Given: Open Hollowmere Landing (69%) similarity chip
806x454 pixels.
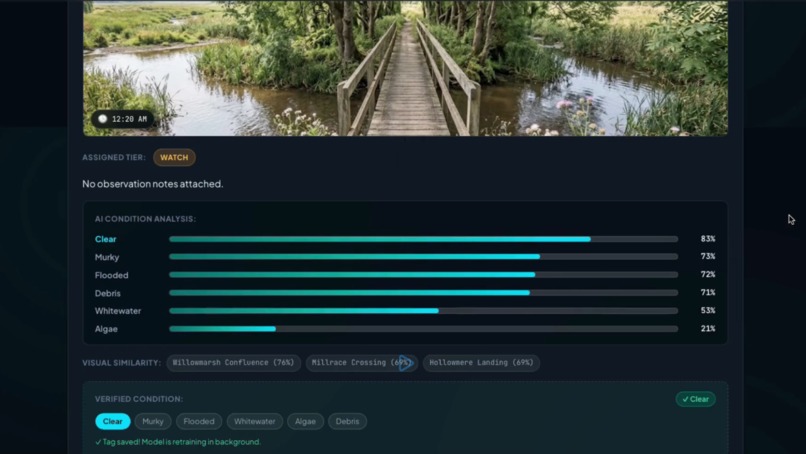Looking at the screenshot, I should click(481, 362).
